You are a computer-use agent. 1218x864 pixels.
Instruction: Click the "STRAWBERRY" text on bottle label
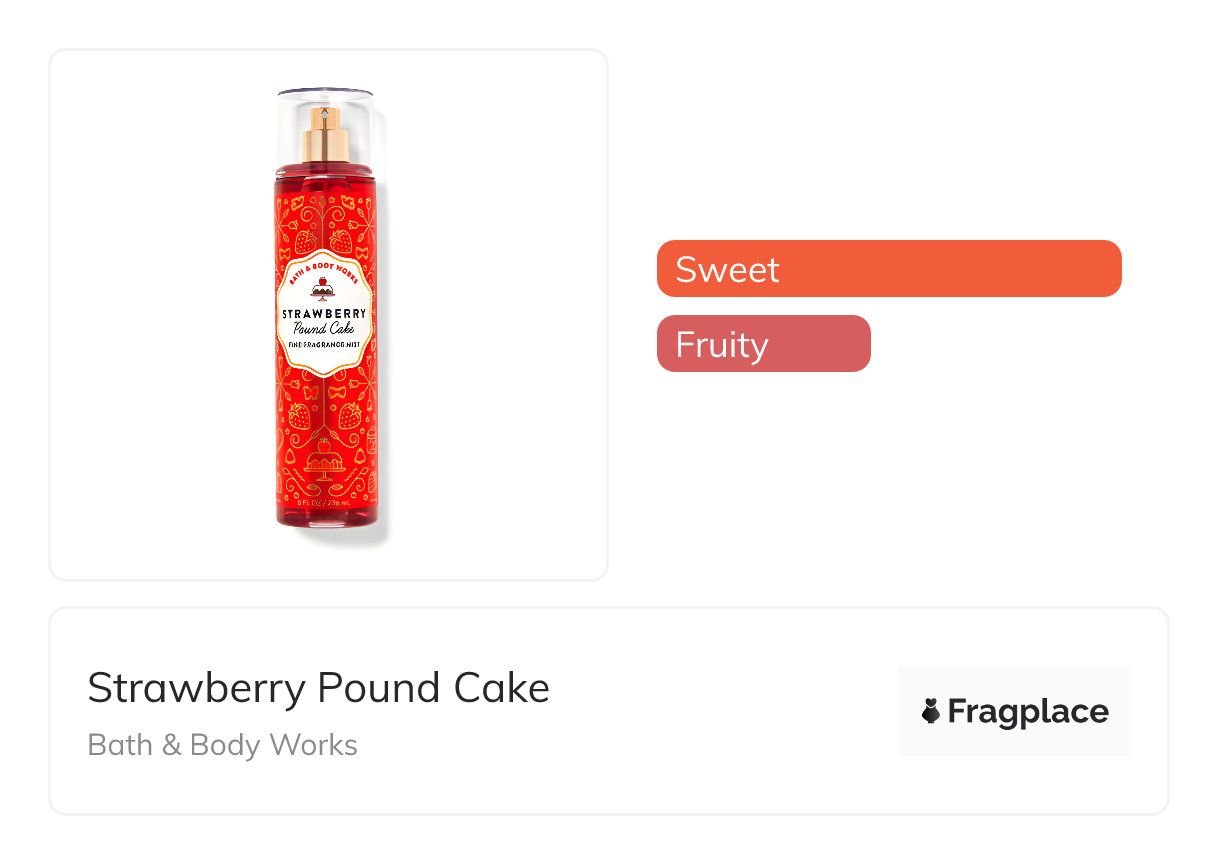coord(326,314)
